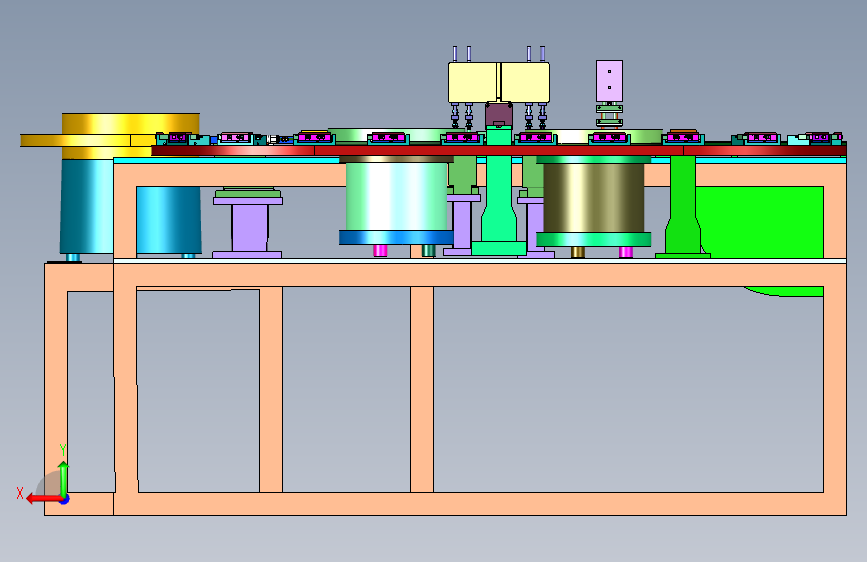Viewport: 867px width, 562px height.
Task: Select the orange frame center vertical post
Action: (422, 389)
